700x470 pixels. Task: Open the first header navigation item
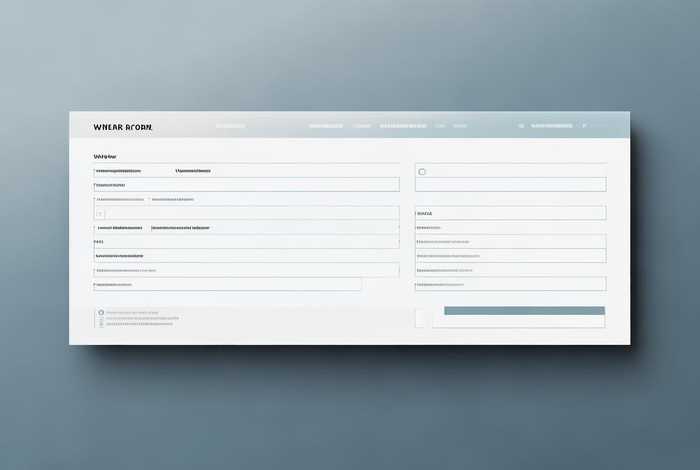[x=230, y=127]
